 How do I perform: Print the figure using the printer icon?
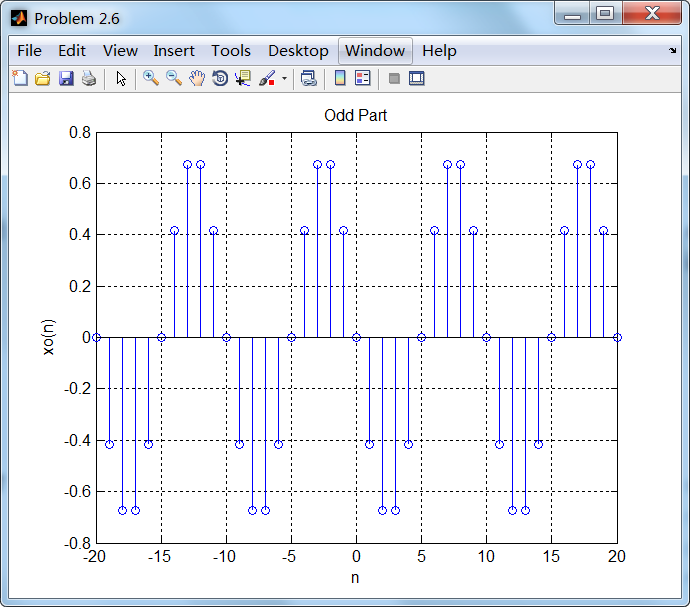89,79
